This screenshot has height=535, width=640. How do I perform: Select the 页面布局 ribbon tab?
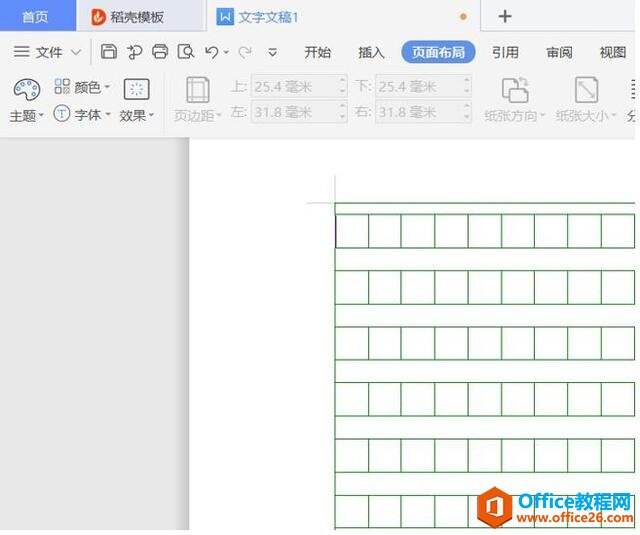pyautogui.click(x=438, y=52)
